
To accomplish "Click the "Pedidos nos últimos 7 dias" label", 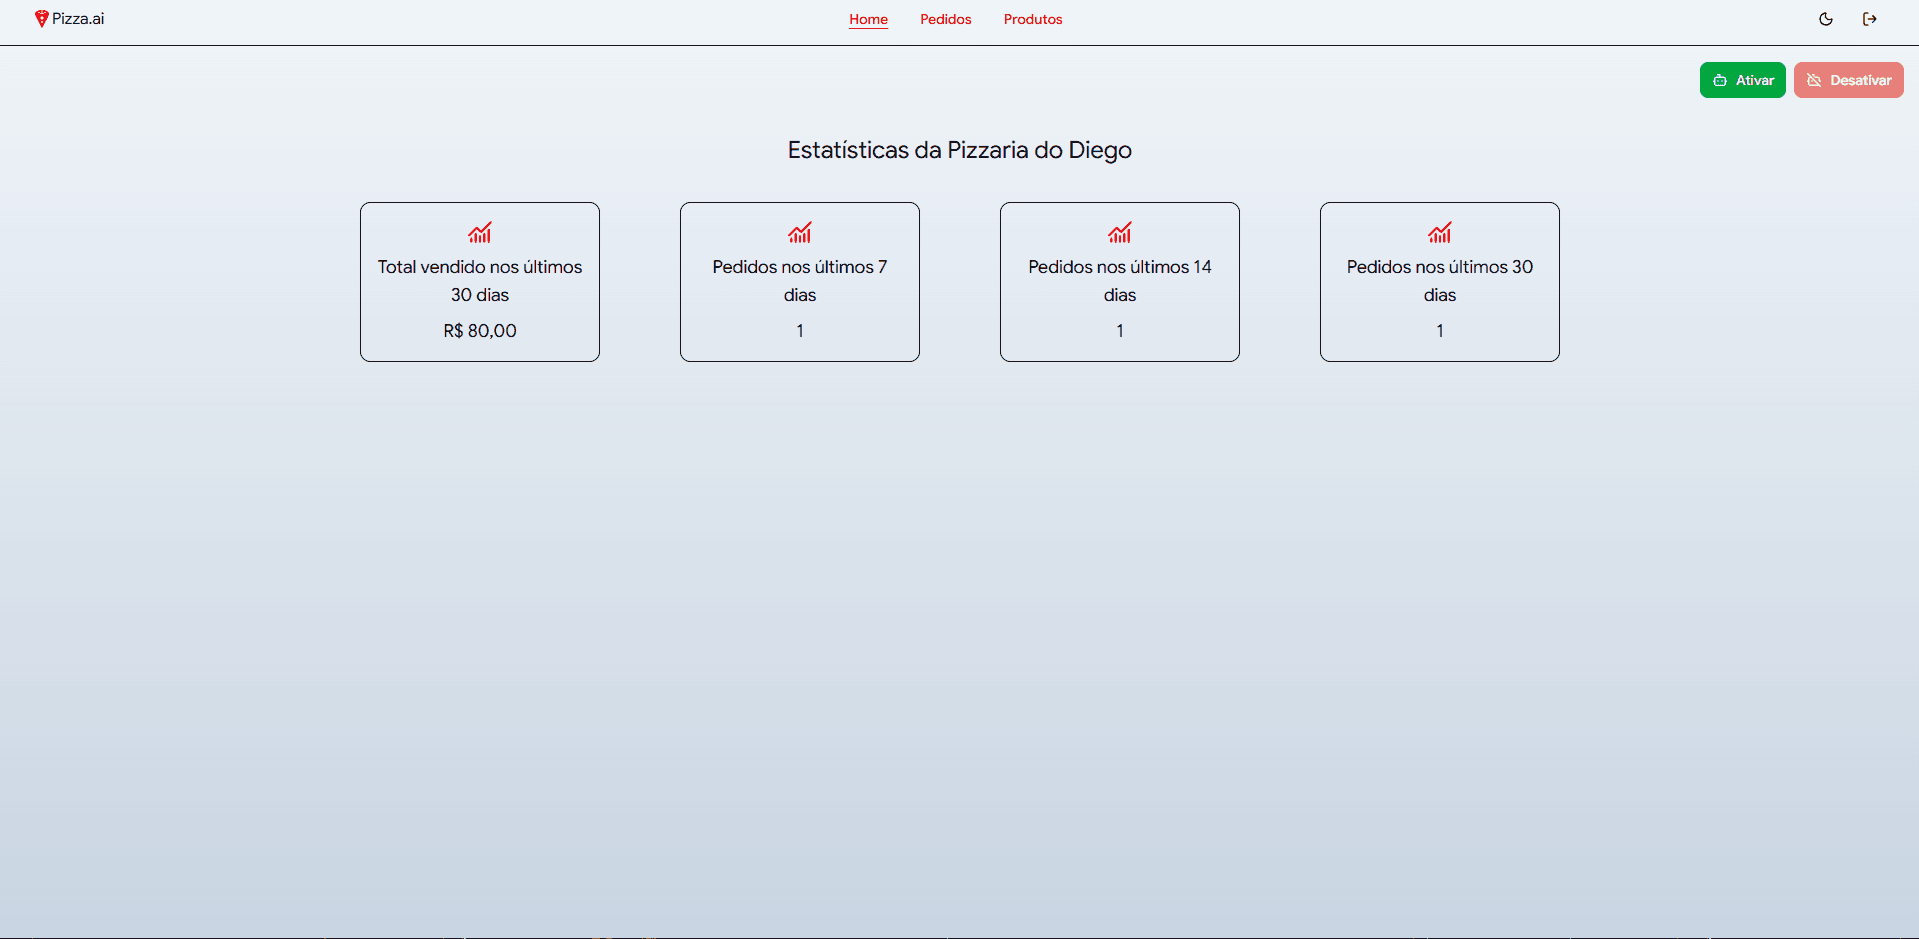I will [x=800, y=281].
